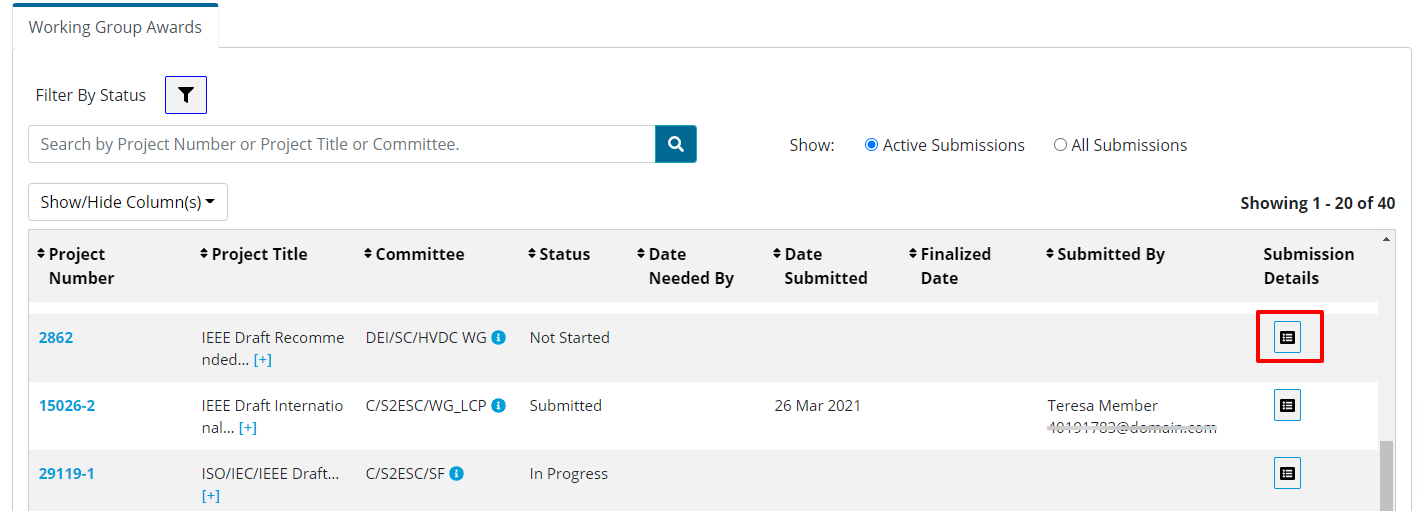The image size is (1421, 511).
Task: Click info icon next to DEI/SC/HVDC WG
Action: (x=499, y=338)
